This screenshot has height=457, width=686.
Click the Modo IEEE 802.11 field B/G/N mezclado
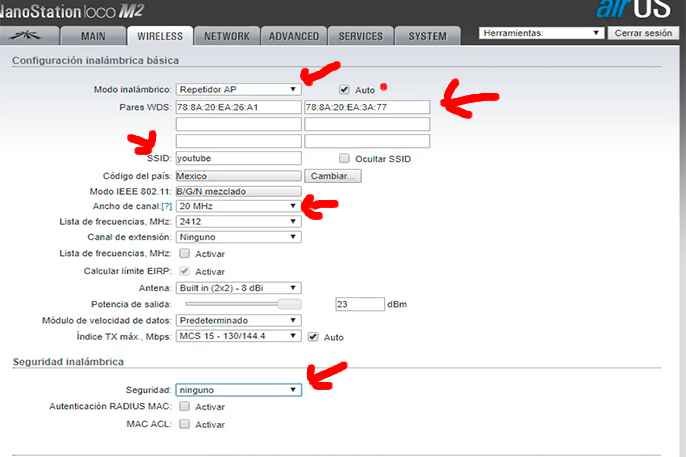[238, 192]
